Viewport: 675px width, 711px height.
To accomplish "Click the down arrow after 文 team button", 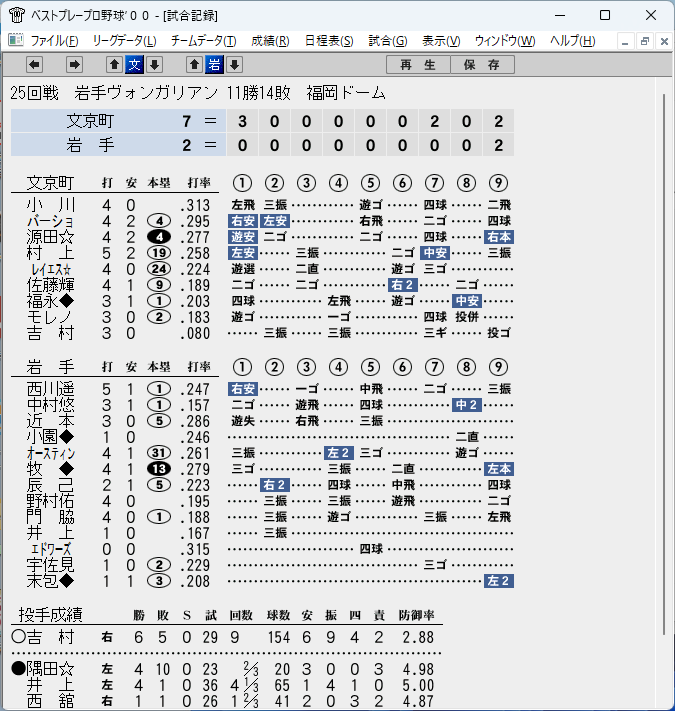I will (x=155, y=65).
